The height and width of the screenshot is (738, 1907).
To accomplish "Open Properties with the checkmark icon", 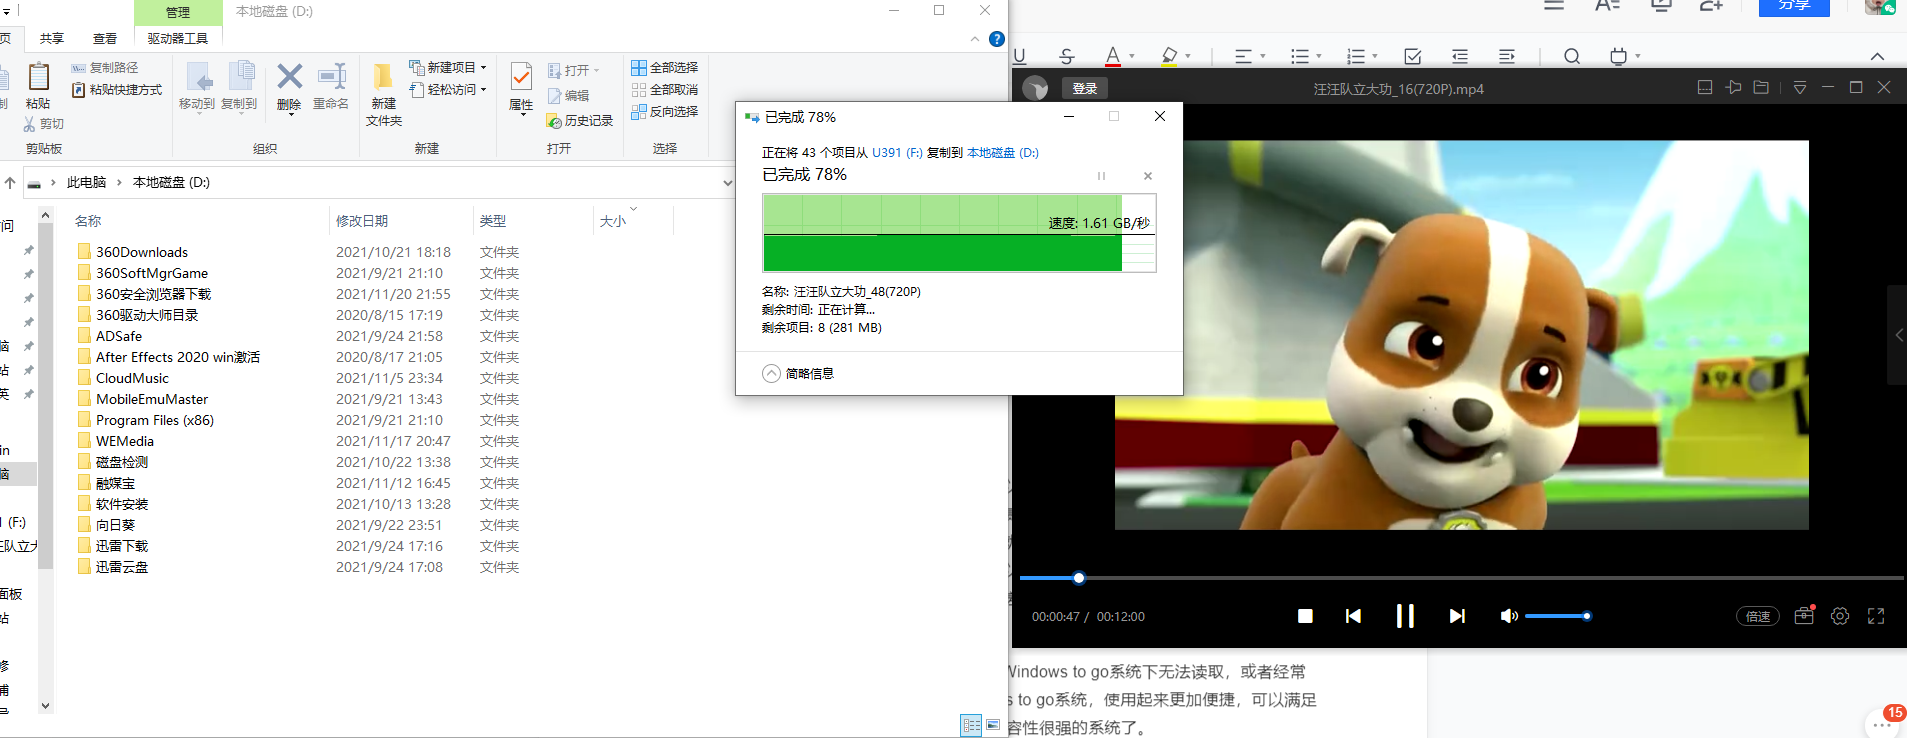I will [521, 77].
